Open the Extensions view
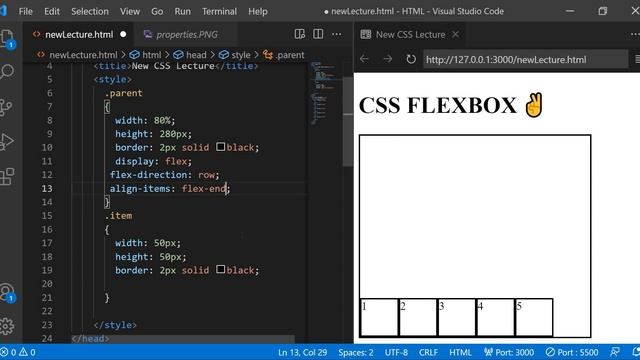The height and width of the screenshot is (360, 640). [x=7, y=177]
